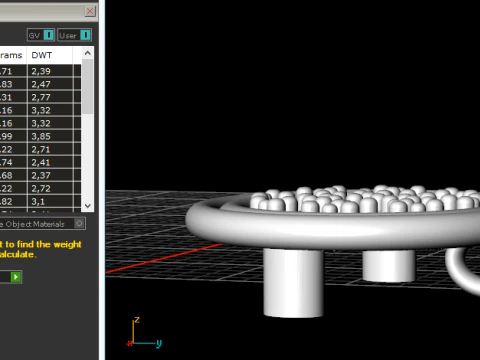Screen dimensions: 480x360
Task: Click the input field beside the green arrow
Action: coord(5,277)
